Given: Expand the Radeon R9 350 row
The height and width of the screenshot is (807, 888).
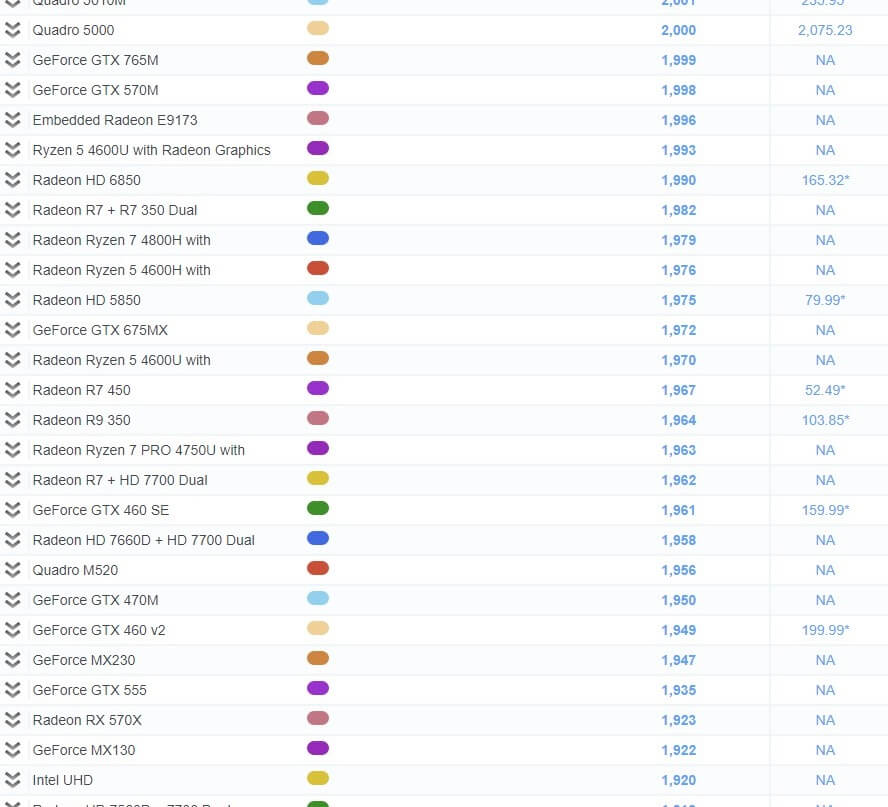Looking at the screenshot, I should point(12,420).
